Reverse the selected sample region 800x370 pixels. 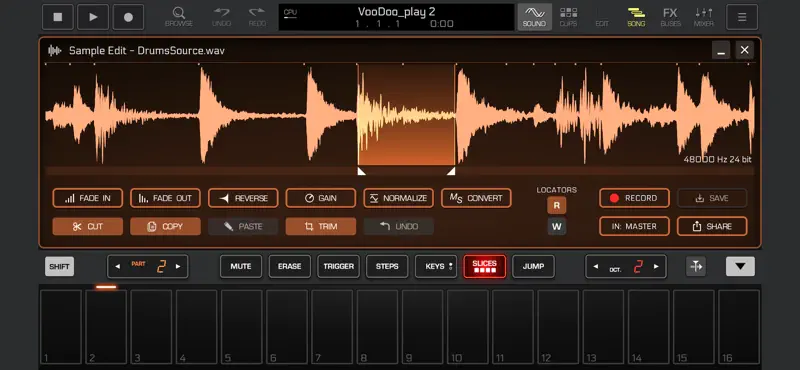[x=243, y=198]
